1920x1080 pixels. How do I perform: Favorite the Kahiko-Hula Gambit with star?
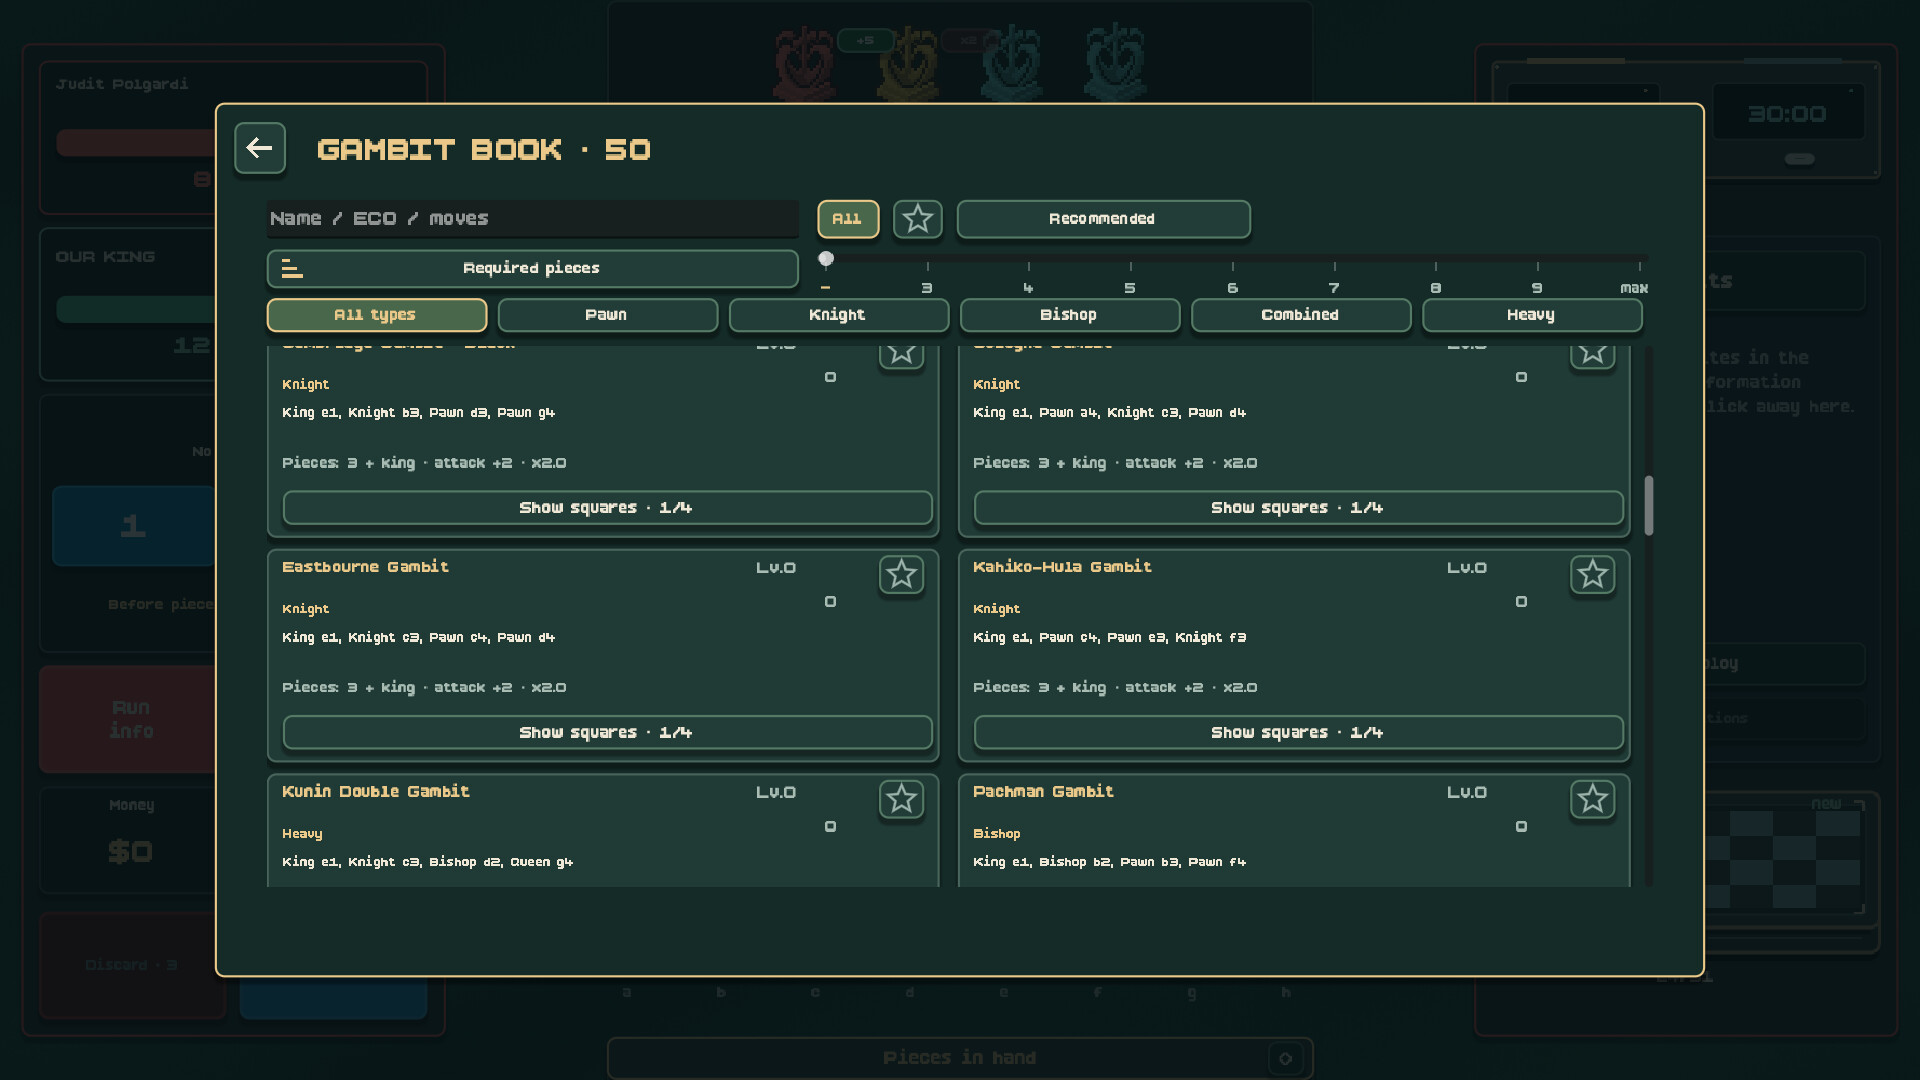coord(1592,575)
